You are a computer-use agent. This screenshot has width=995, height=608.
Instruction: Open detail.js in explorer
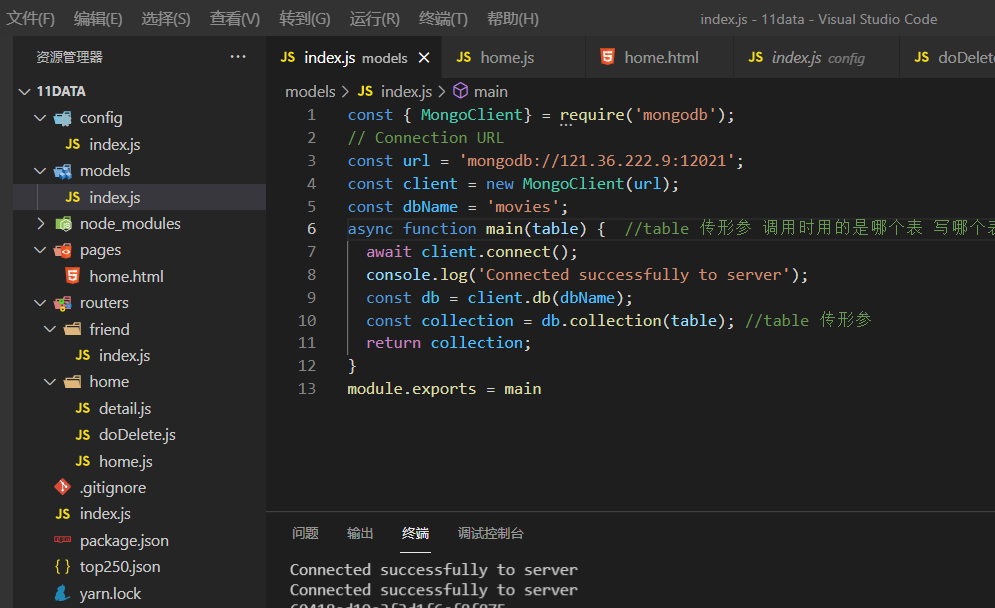125,409
